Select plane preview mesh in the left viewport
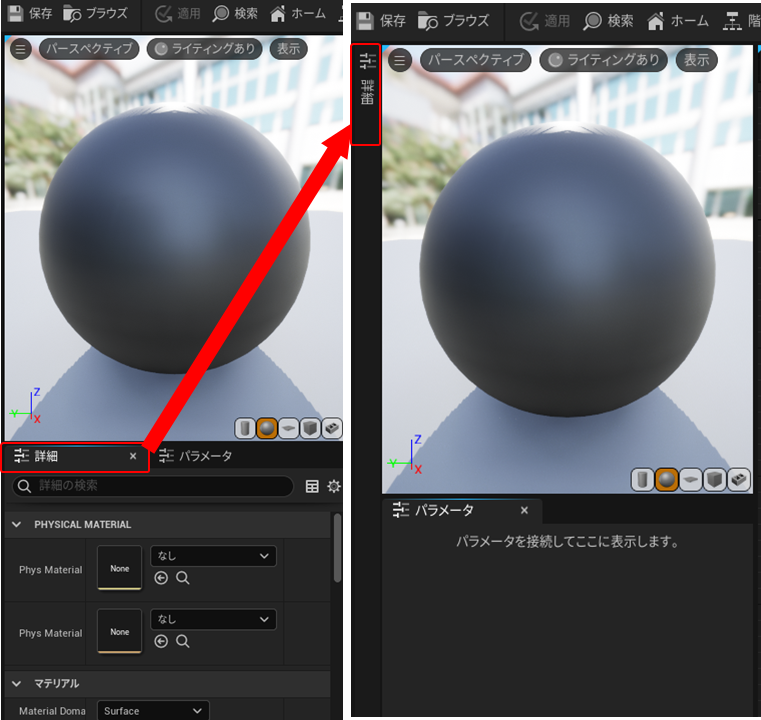Viewport: 761px width, 720px height. pos(288,428)
